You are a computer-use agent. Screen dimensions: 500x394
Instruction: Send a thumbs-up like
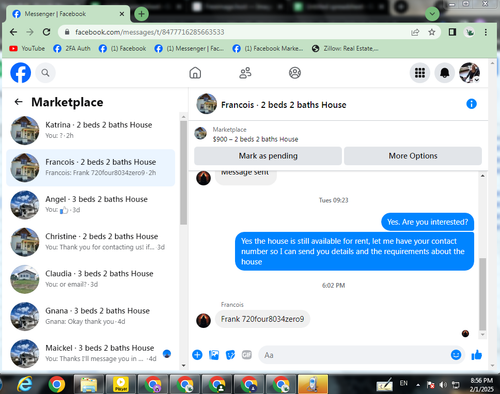coord(477,355)
